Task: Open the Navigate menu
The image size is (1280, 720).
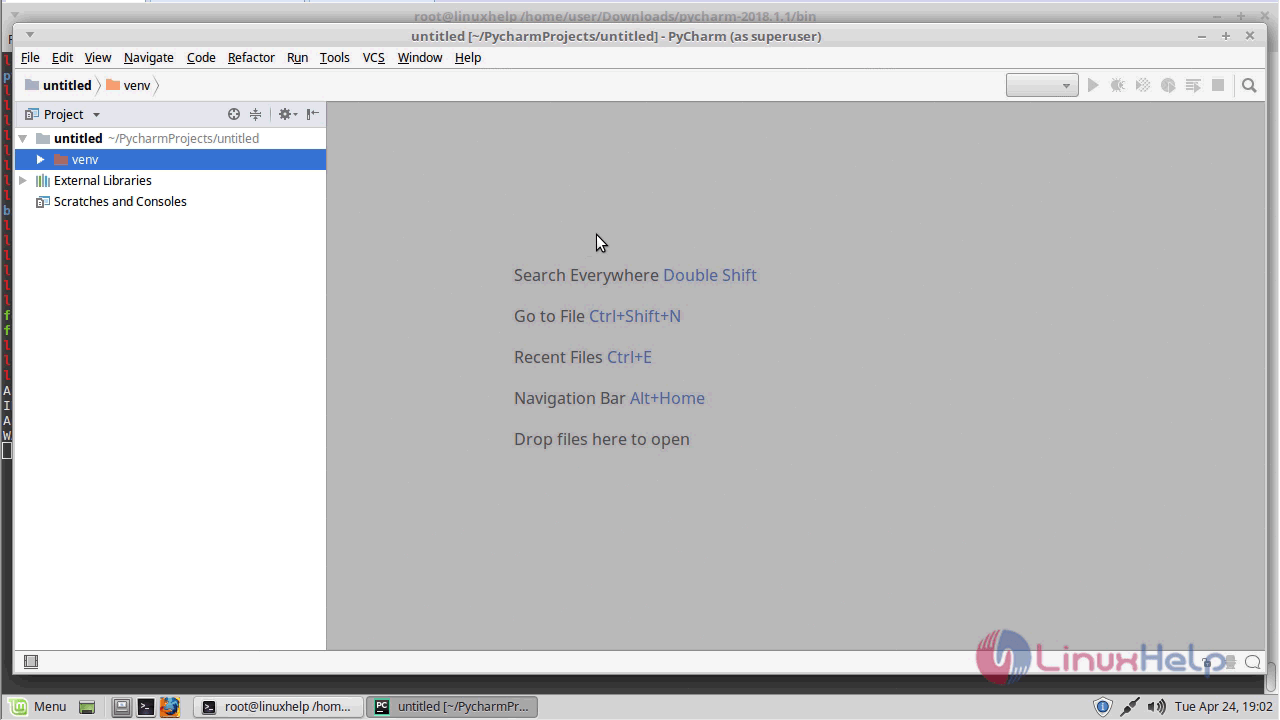Action: pos(149,58)
